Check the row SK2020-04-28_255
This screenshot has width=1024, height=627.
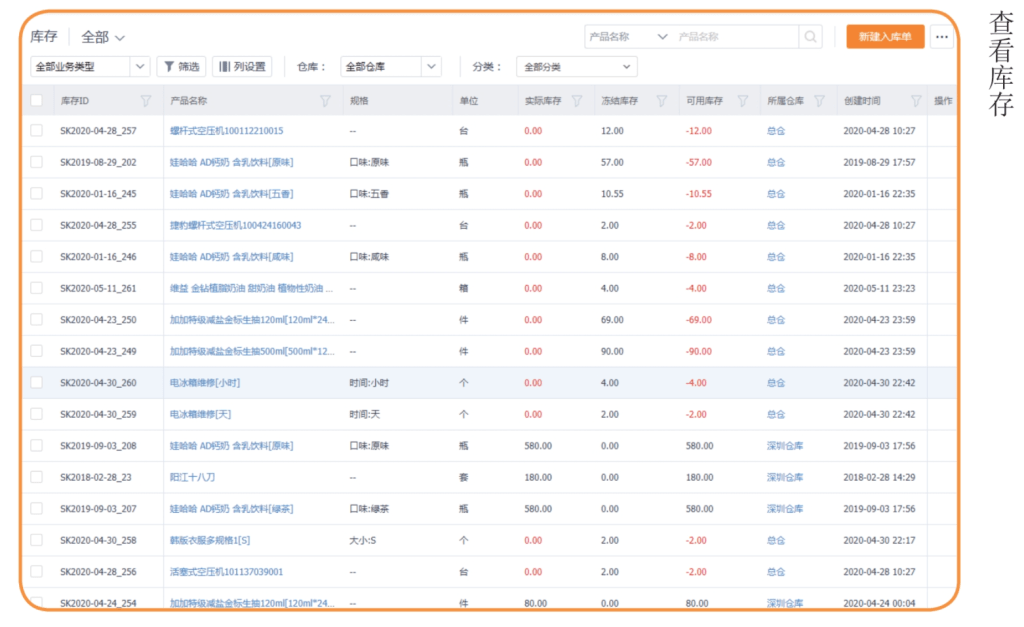[x=37, y=225]
